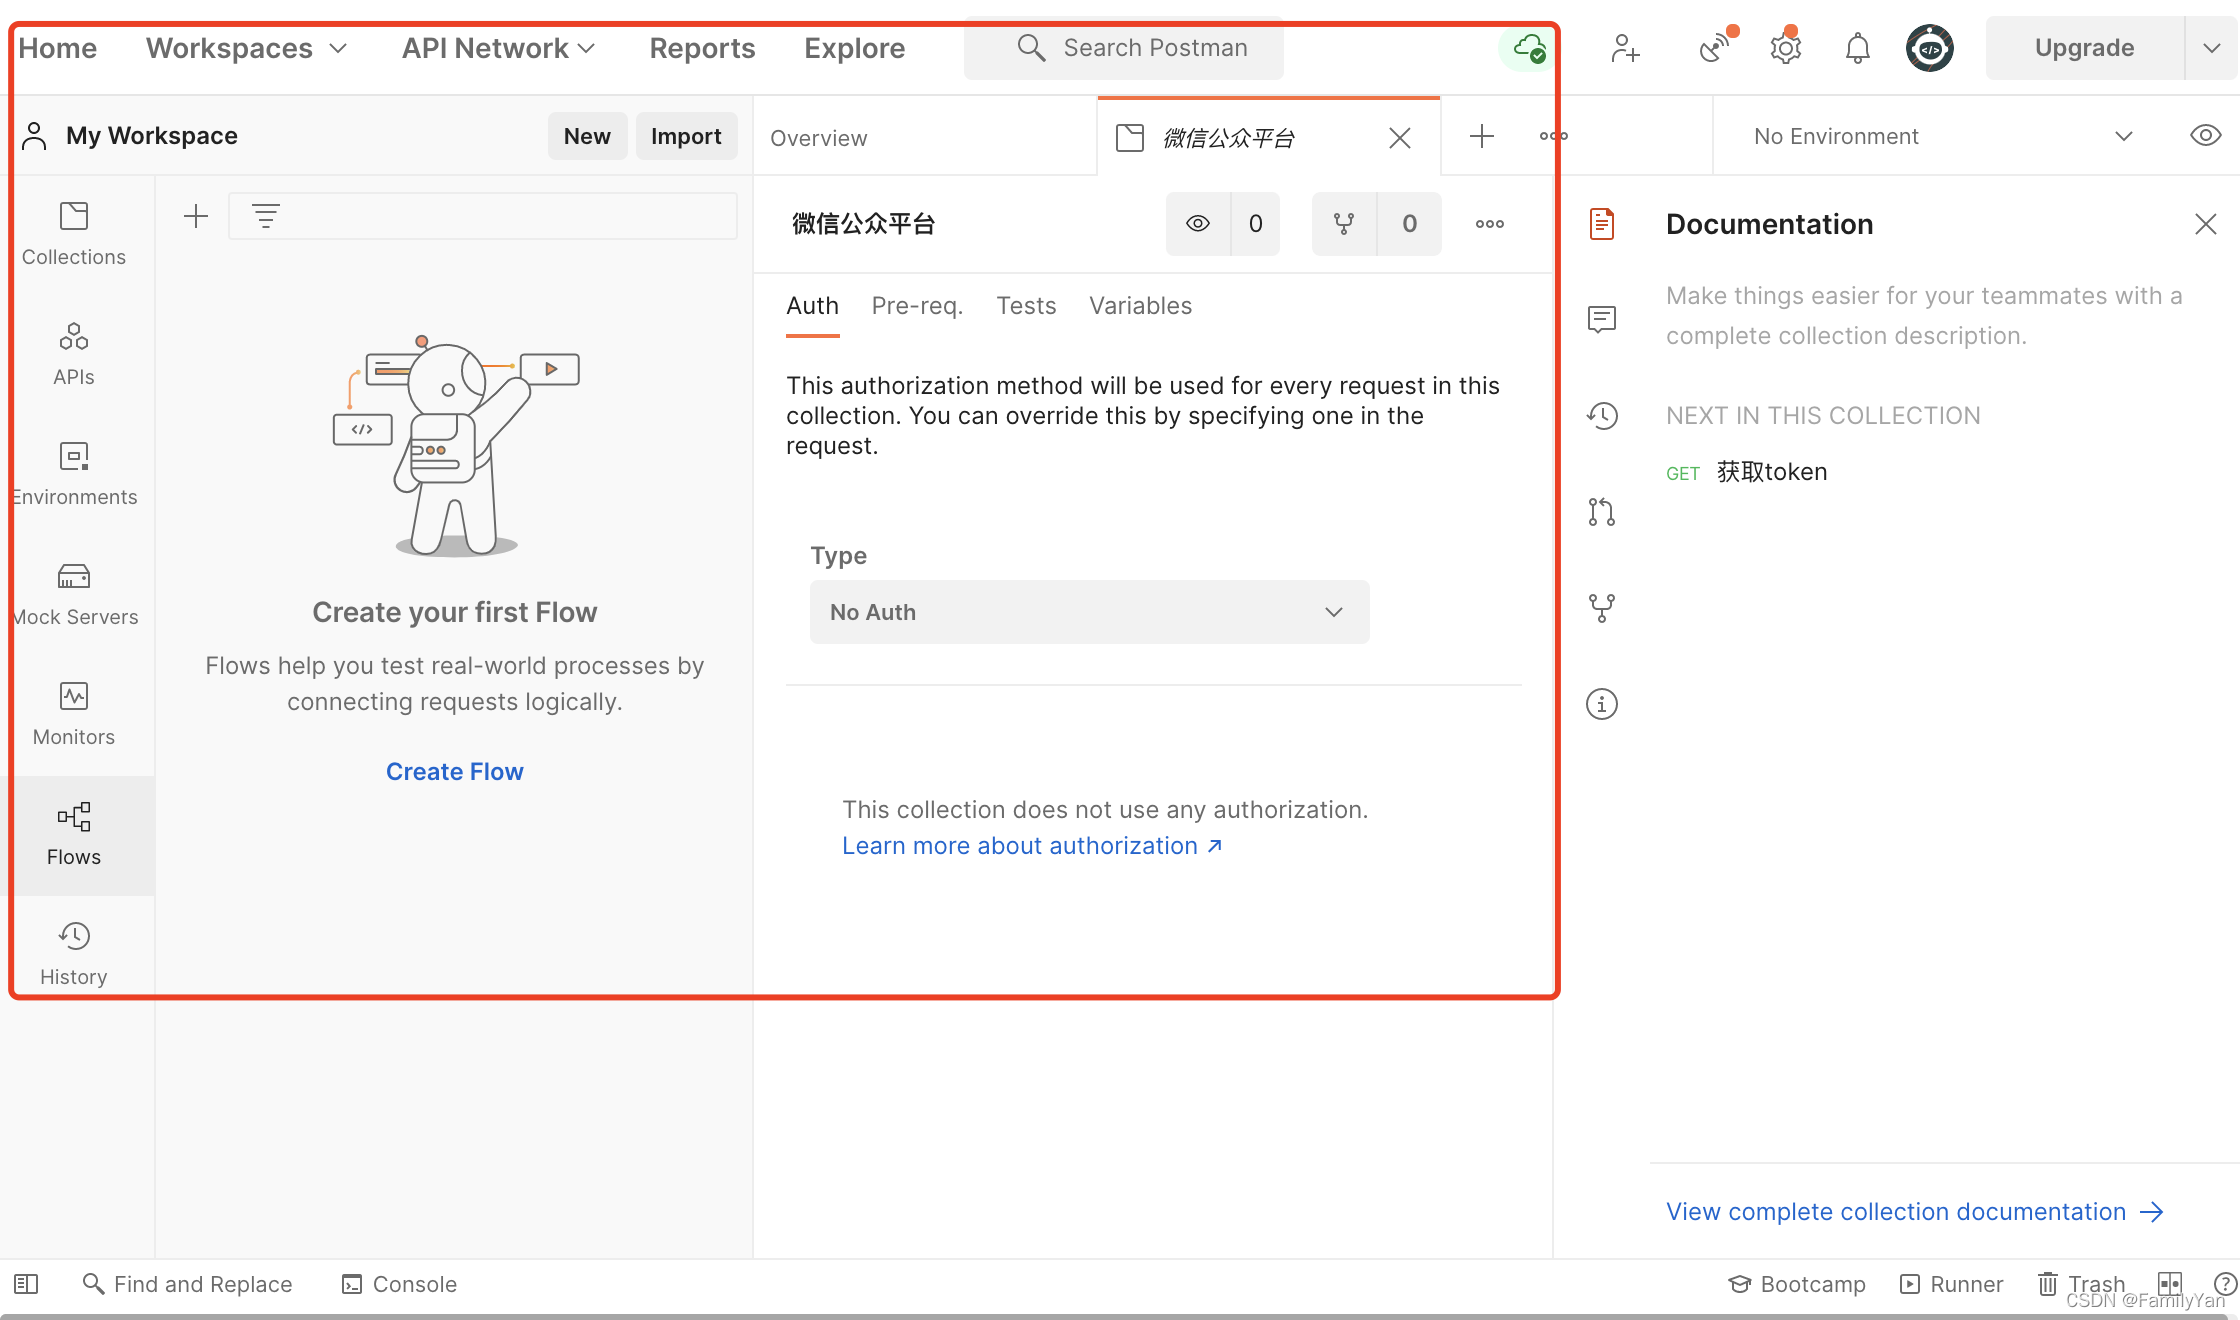Toggle the sidebar visibility in the status bar
Image resolution: width=2240 pixels, height=1320 pixels.
pyautogui.click(x=26, y=1284)
